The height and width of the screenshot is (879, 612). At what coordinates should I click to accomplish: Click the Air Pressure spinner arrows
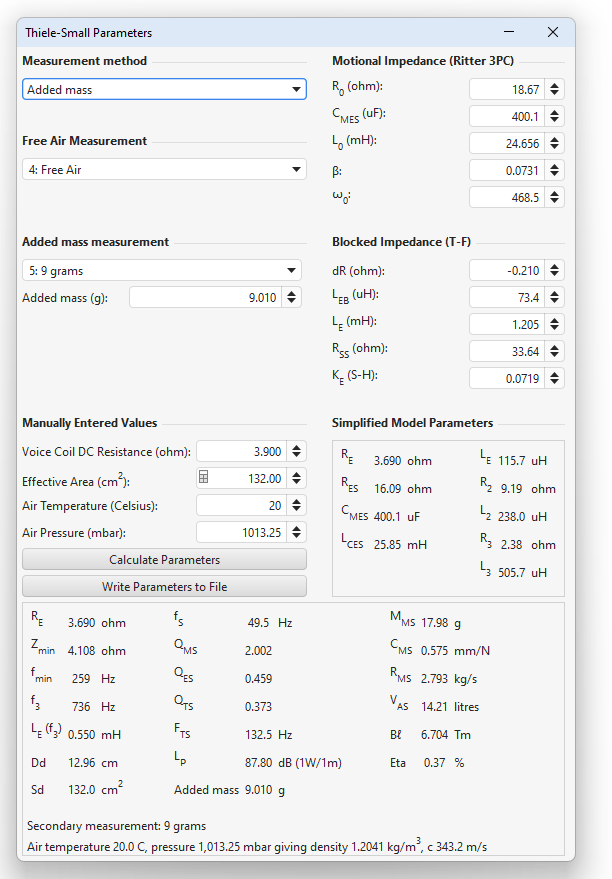[296, 533]
